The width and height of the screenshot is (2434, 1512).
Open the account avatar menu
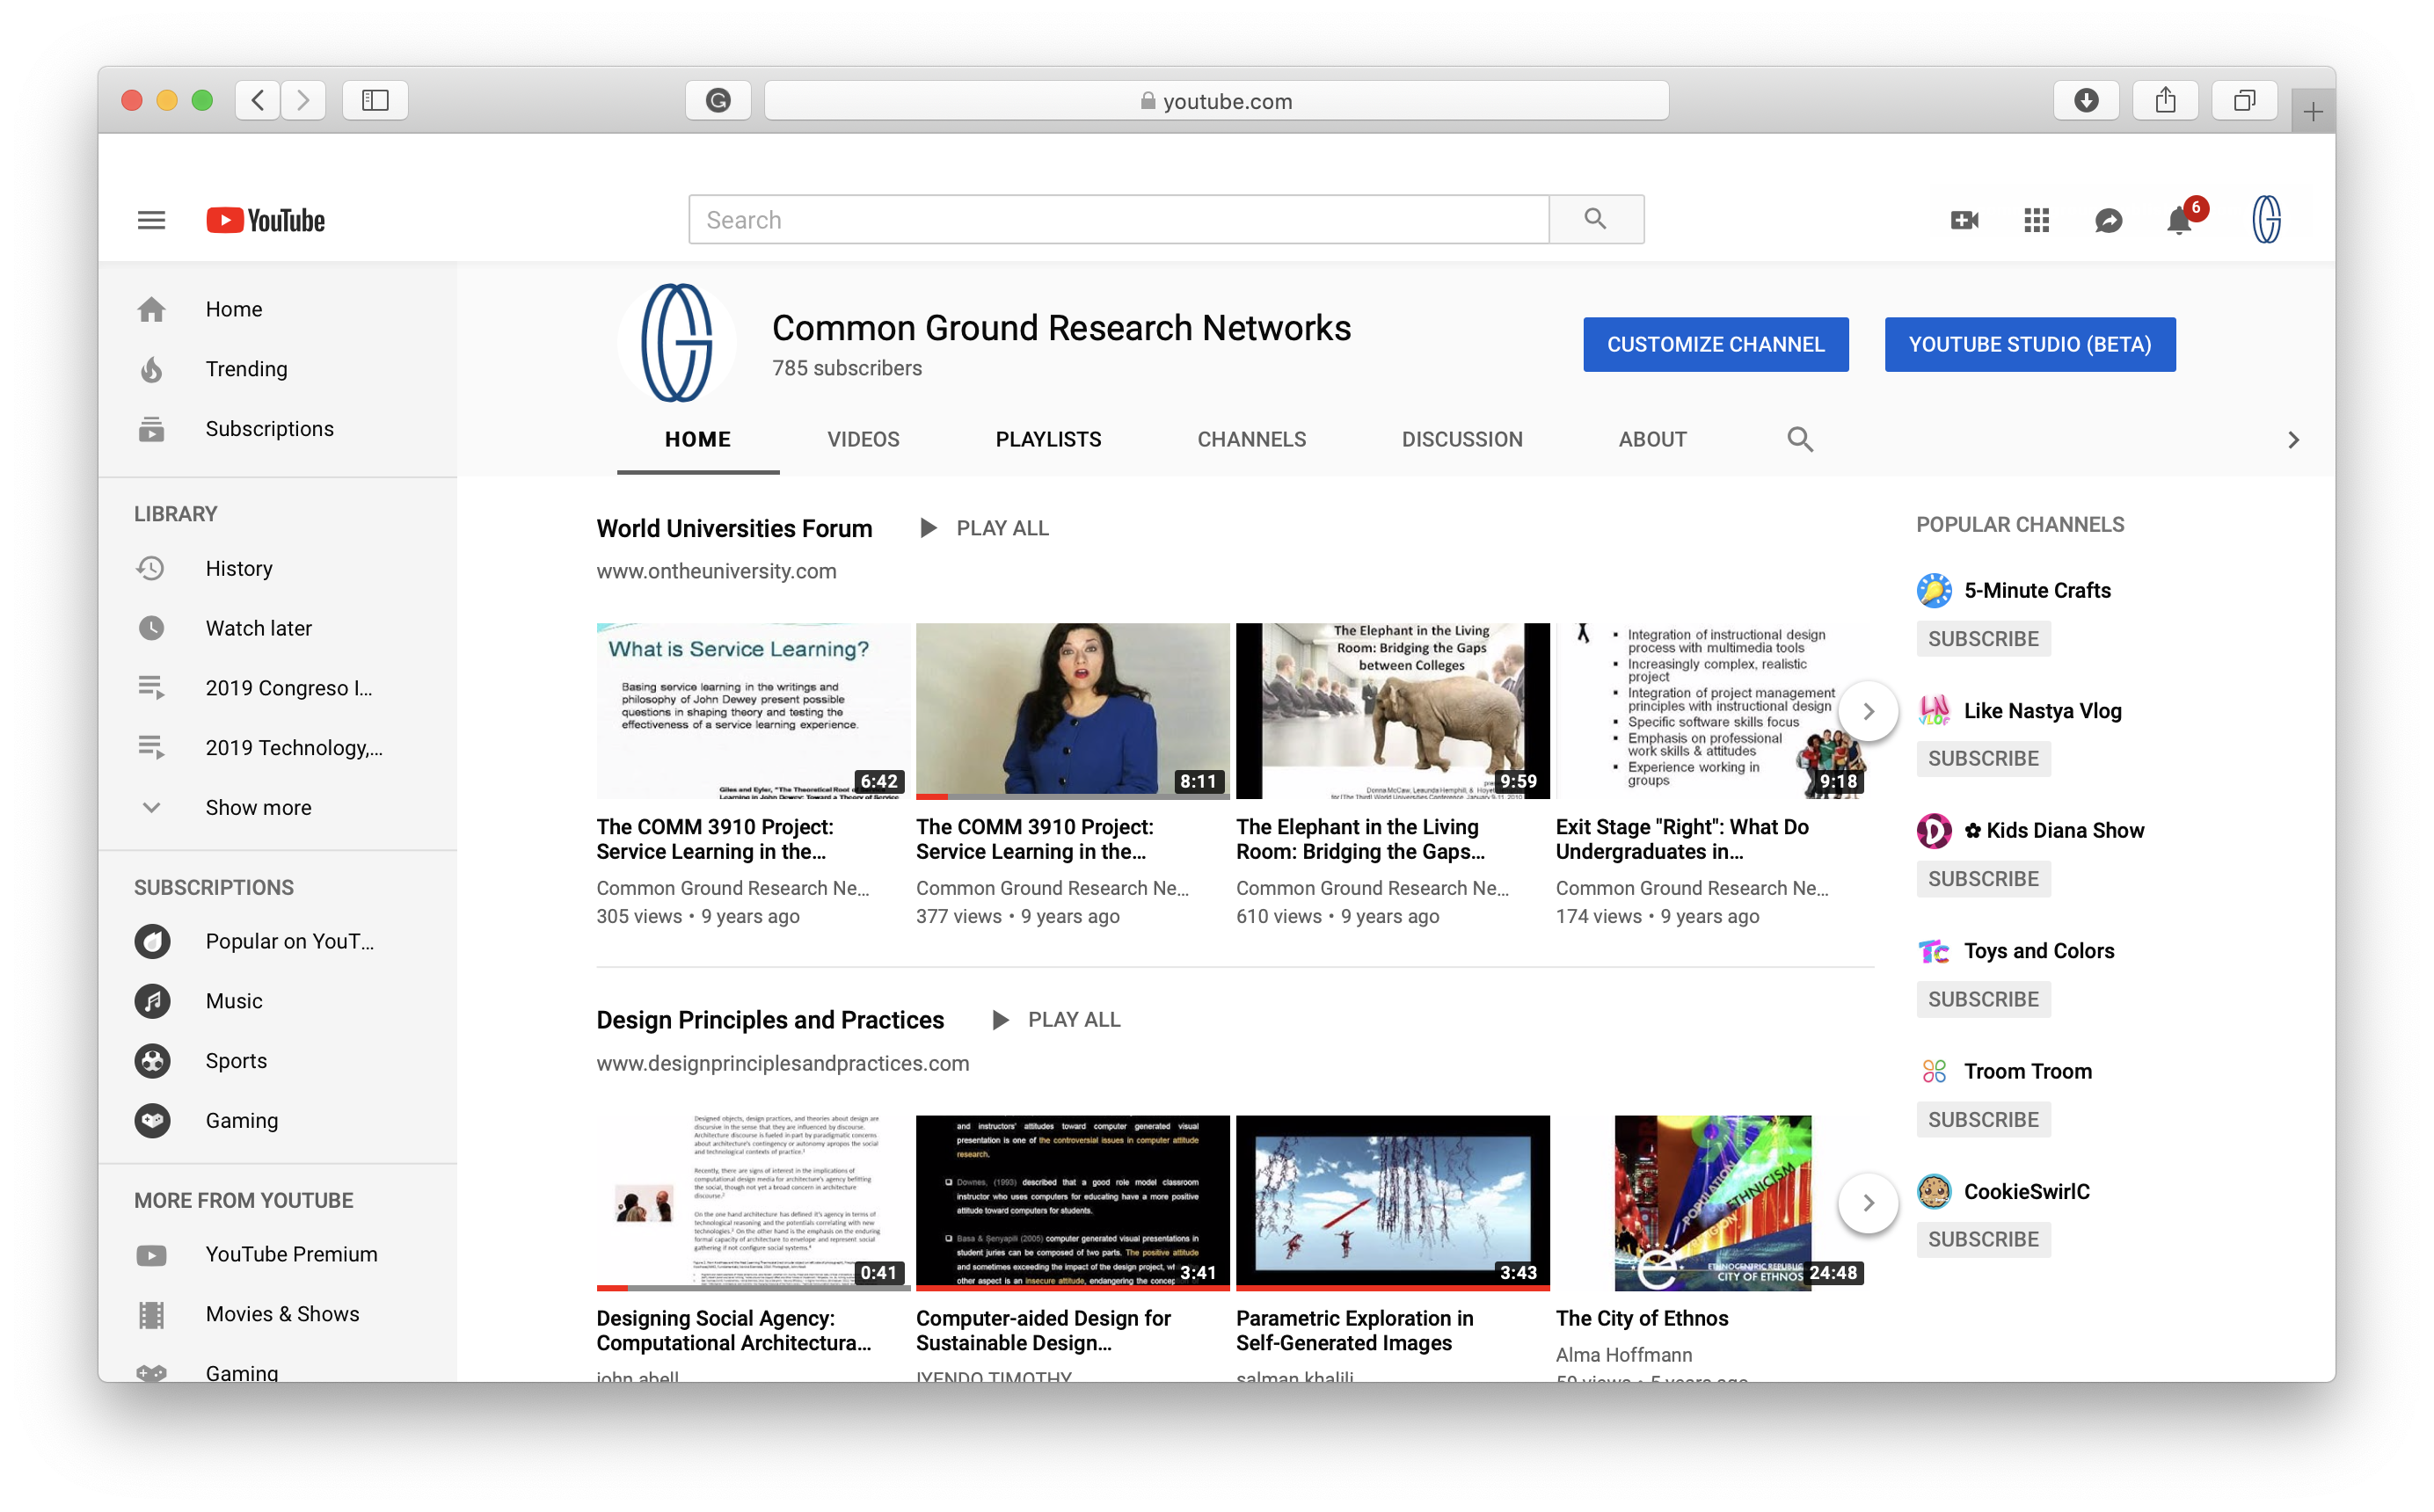click(2266, 220)
